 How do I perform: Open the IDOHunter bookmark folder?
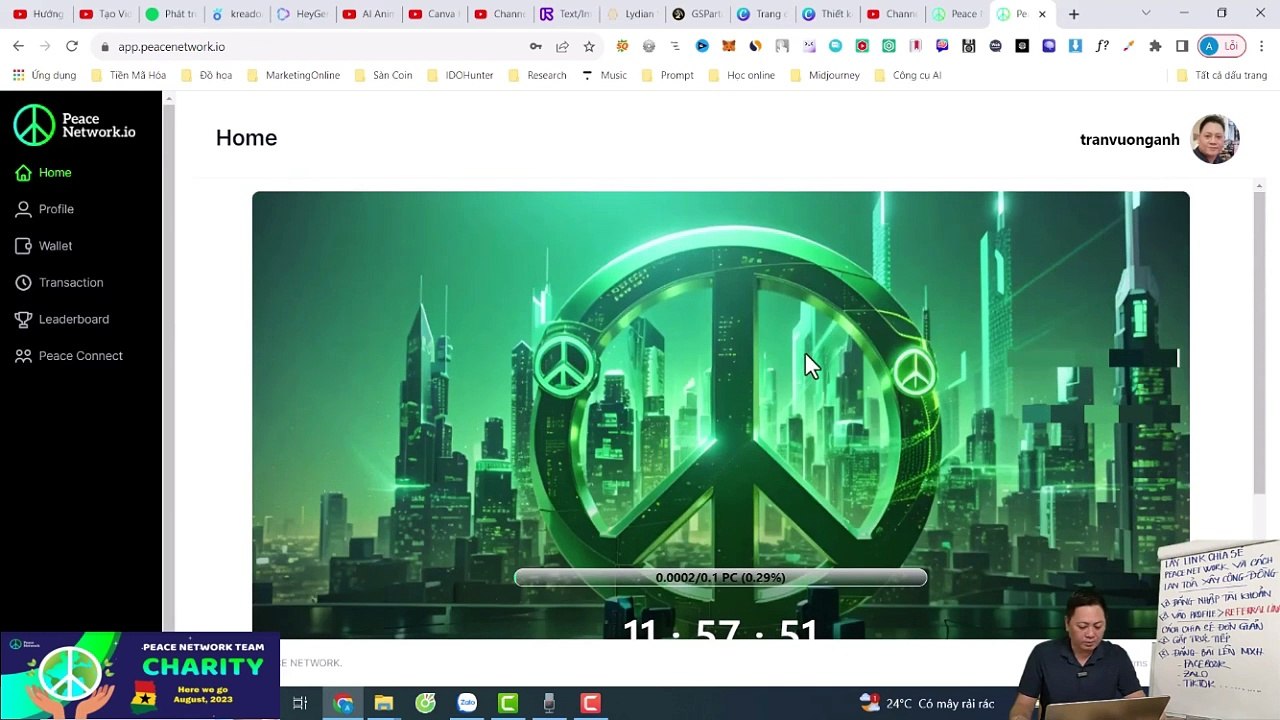459,75
